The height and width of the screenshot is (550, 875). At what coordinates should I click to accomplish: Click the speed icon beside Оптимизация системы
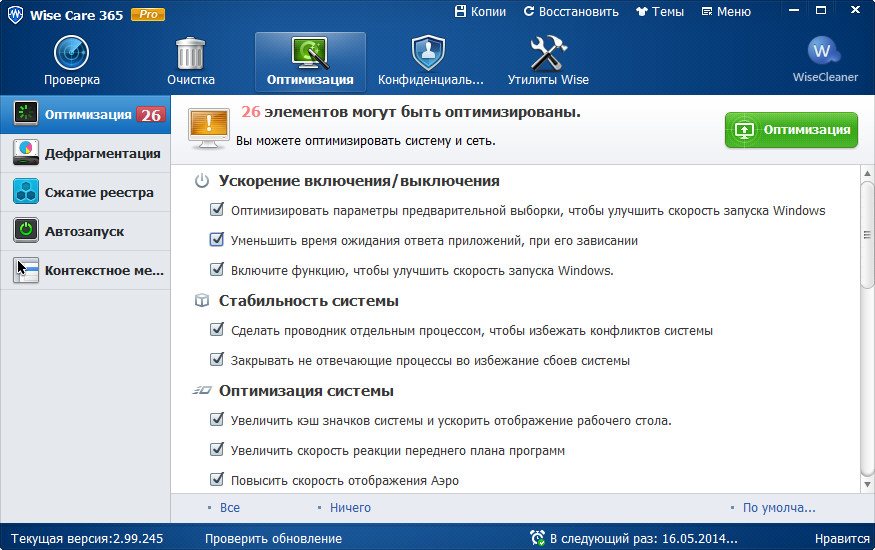[202, 390]
